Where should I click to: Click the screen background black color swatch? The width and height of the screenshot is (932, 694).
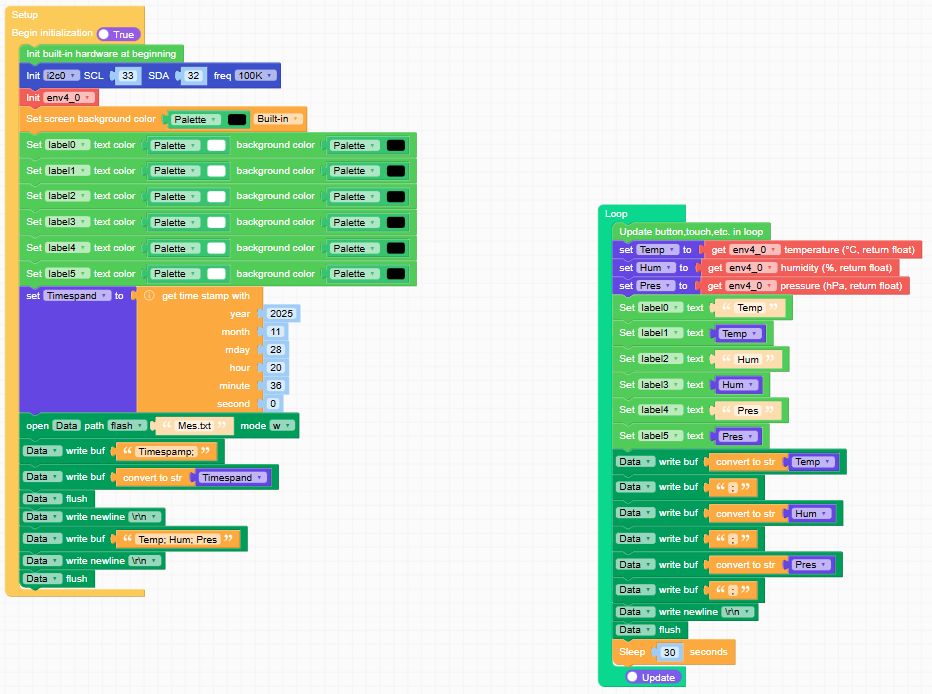(237, 119)
